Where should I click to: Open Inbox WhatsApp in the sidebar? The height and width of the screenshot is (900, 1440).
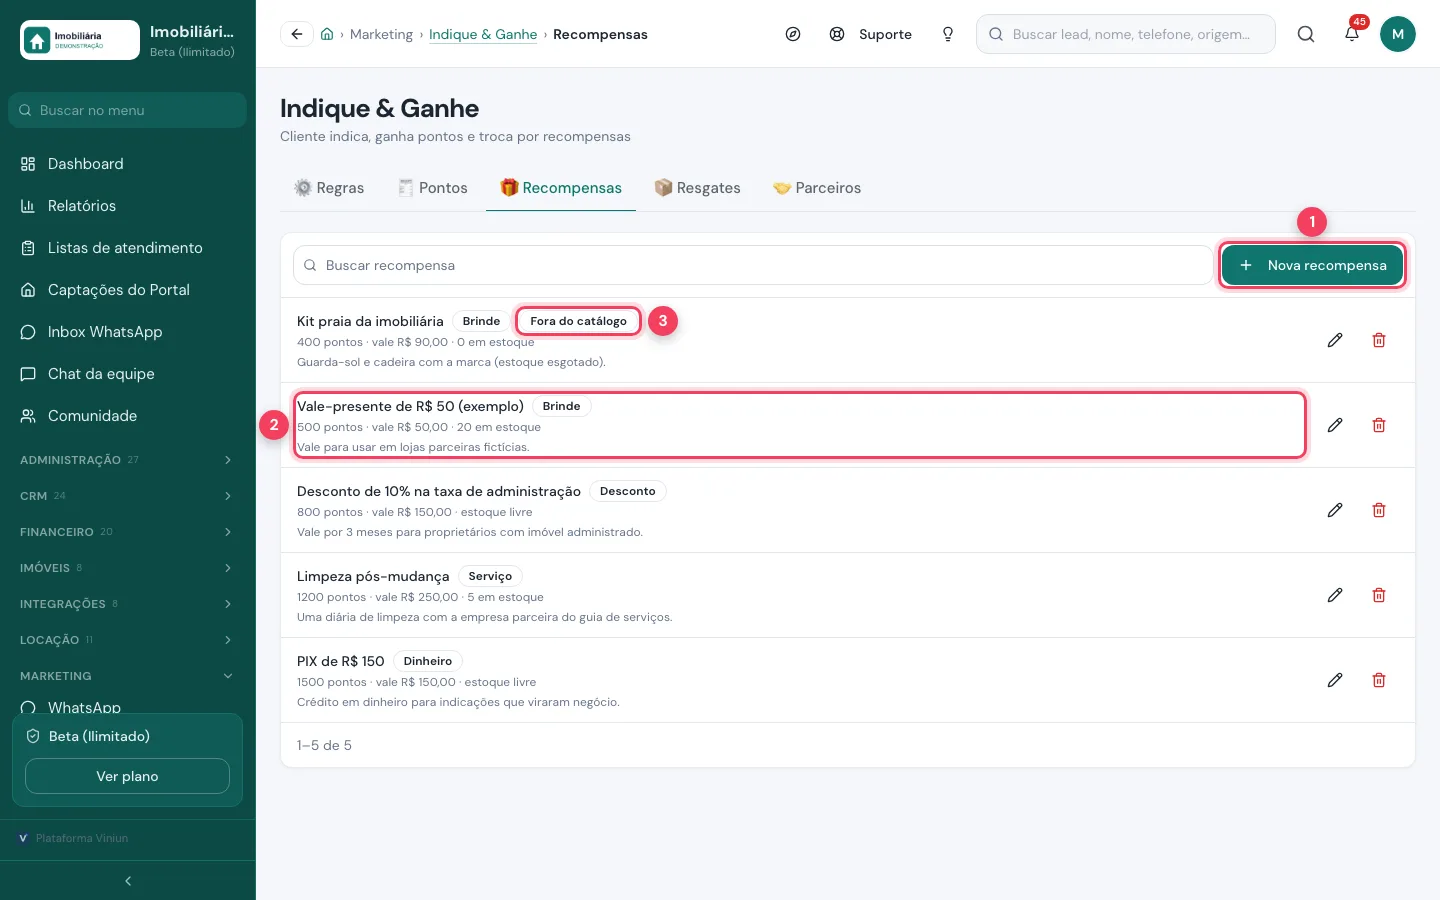128,332
